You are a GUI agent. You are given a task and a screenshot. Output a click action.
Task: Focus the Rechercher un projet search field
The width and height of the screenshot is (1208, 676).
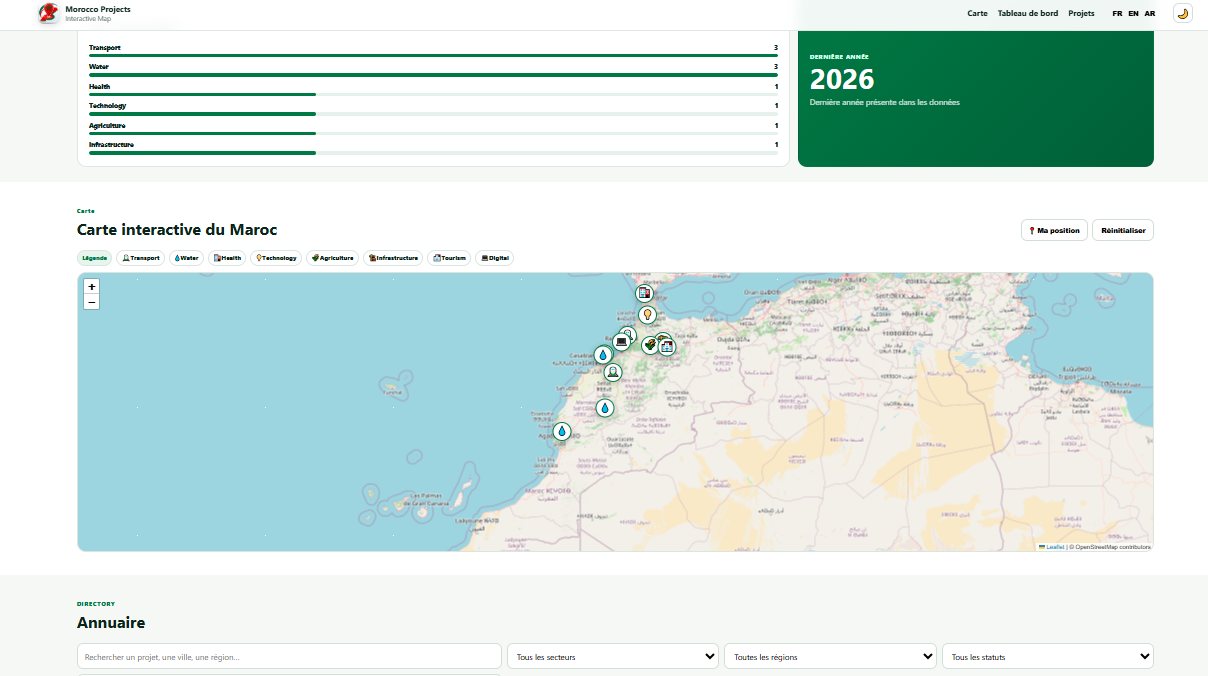pos(289,656)
